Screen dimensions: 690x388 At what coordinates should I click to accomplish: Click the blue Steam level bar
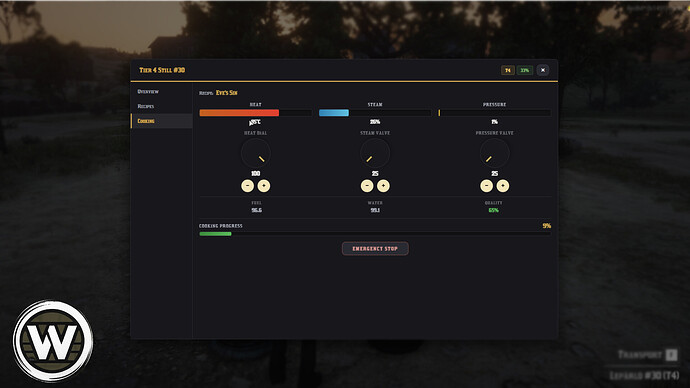[375, 113]
